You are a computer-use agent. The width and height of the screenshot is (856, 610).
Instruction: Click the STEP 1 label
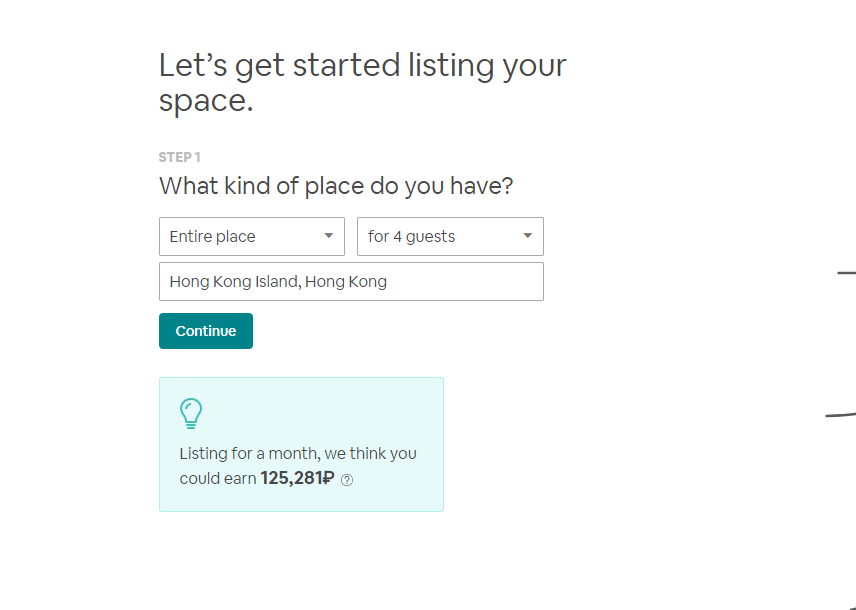180,157
